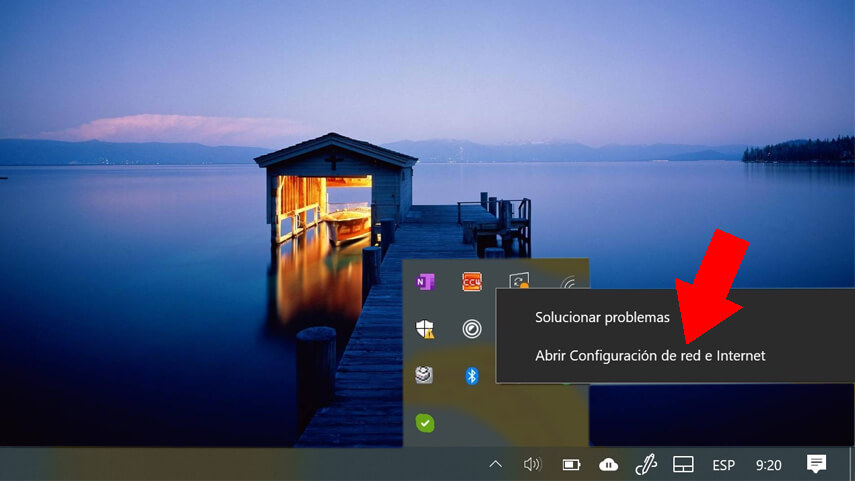Open the cloud sync icon in taskbar
This screenshot has width=855, height=481.
coord(608,465)
